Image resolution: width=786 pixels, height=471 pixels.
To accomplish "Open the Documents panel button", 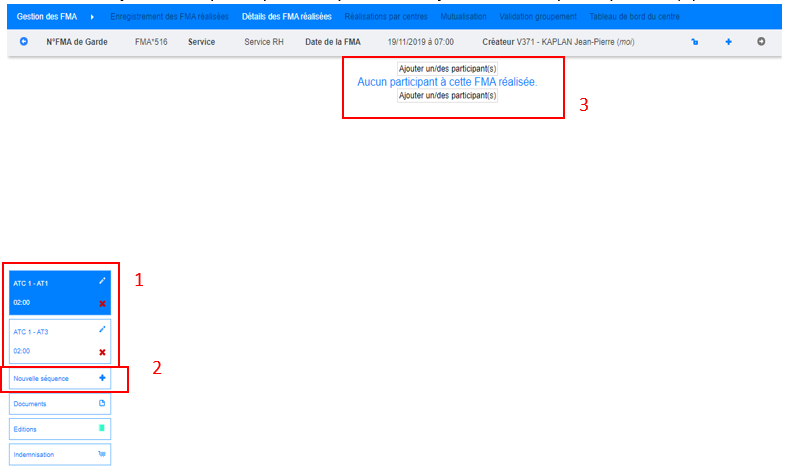I will tap(60, 403).
